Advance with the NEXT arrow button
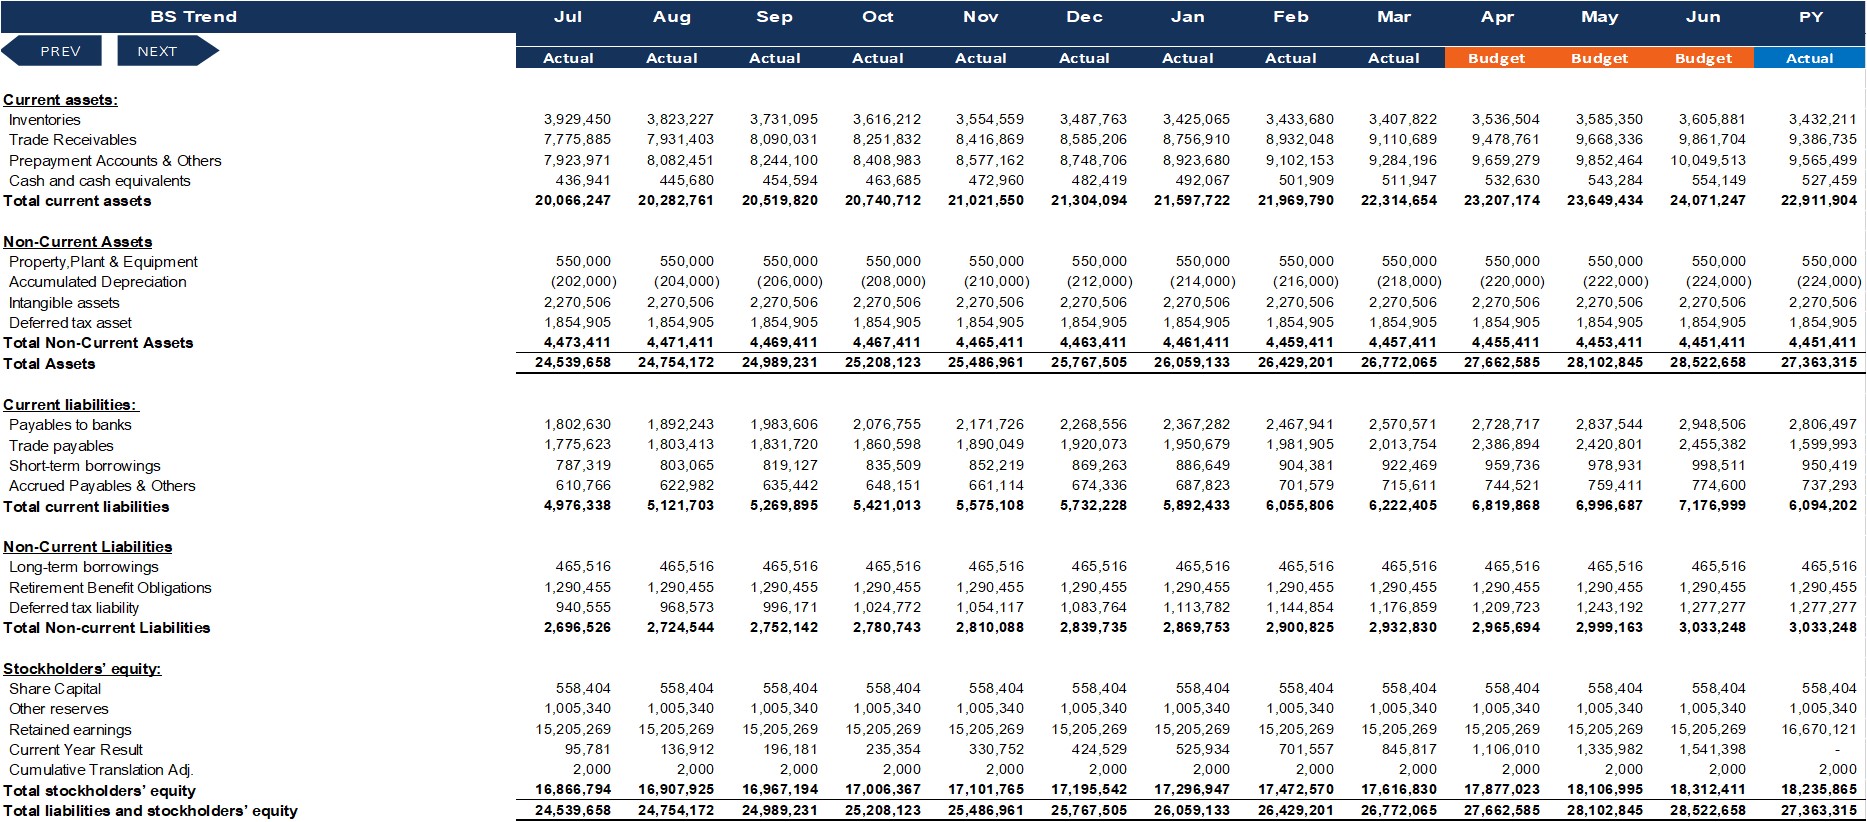 click(x=167, y=51)
